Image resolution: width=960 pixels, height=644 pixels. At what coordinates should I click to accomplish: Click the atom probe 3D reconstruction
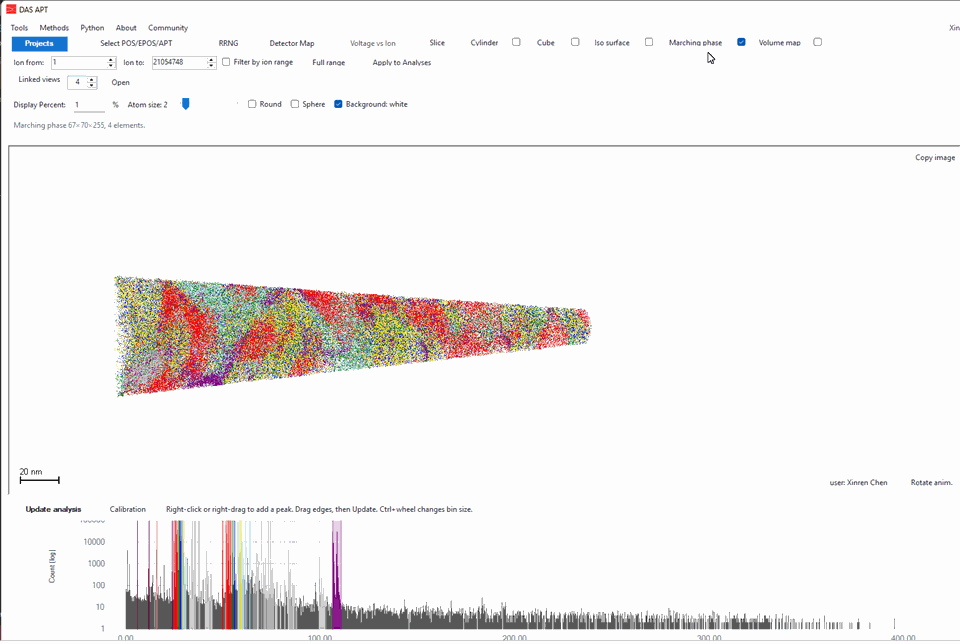point(353,335)
